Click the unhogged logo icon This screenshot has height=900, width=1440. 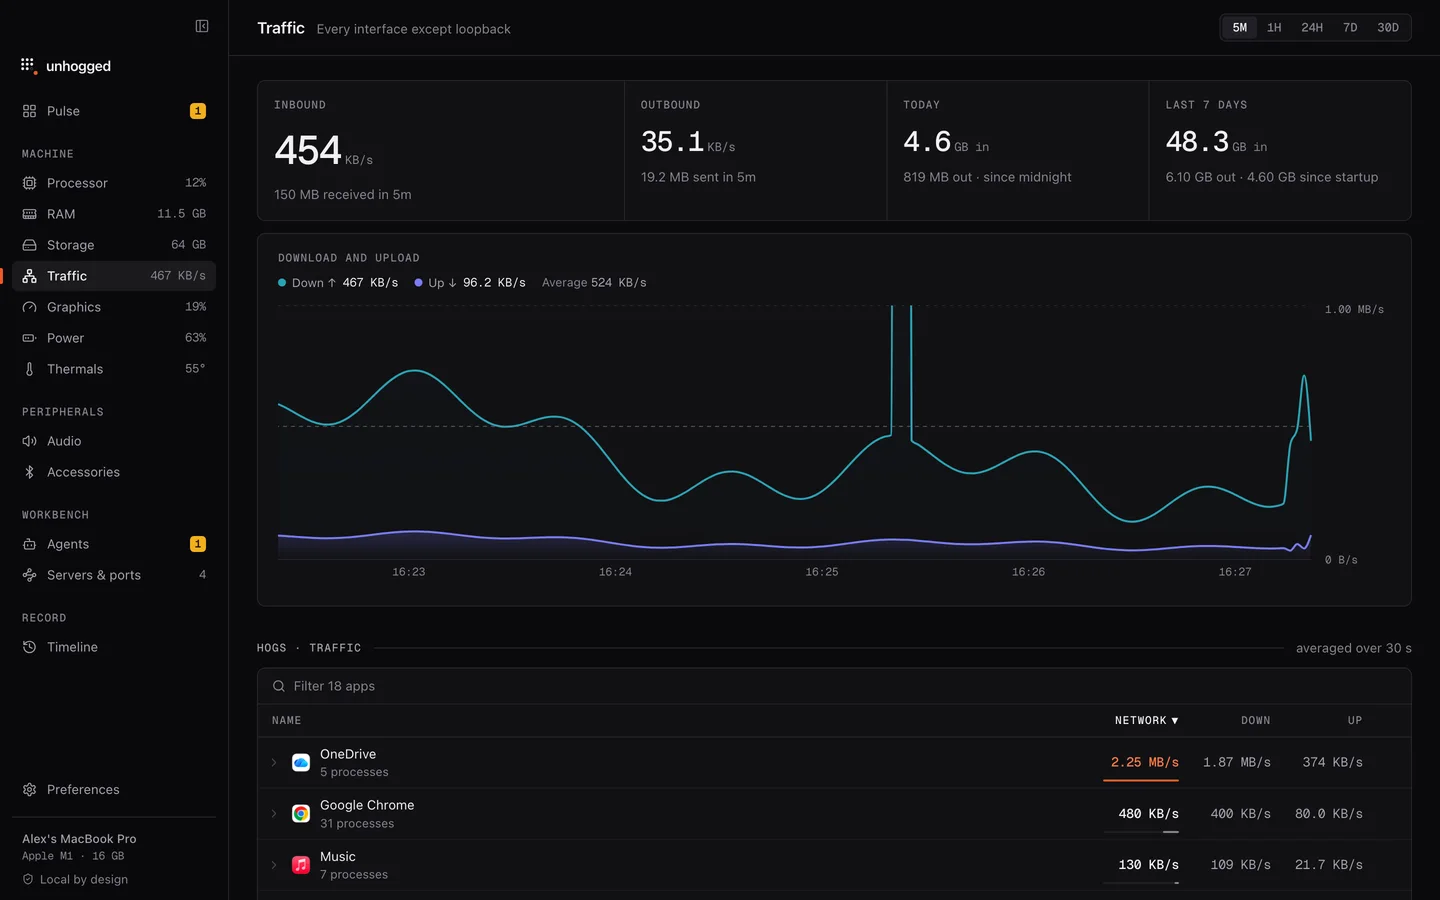[x=28, y=66]
